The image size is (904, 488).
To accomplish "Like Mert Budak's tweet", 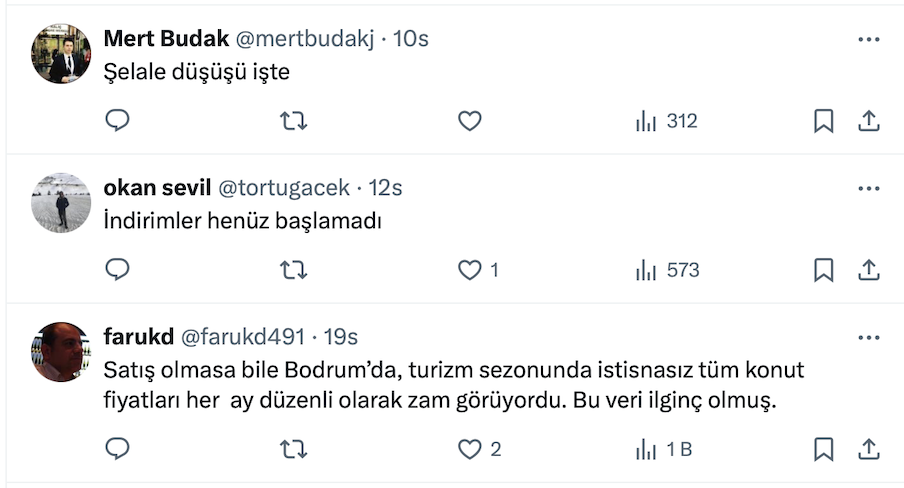I will 470,121.
